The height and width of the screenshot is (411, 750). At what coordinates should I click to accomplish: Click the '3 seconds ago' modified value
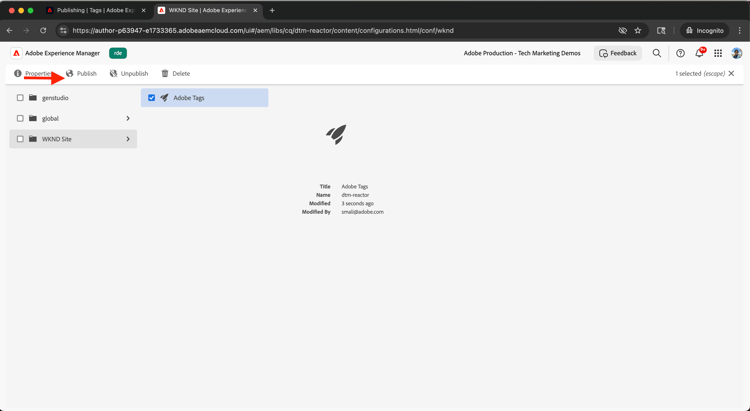357,203
